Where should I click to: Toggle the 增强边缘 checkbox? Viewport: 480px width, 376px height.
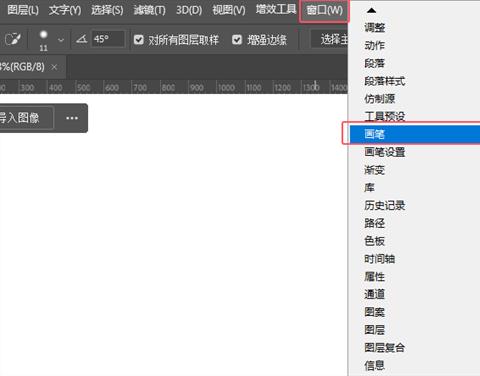coord(237,40)
